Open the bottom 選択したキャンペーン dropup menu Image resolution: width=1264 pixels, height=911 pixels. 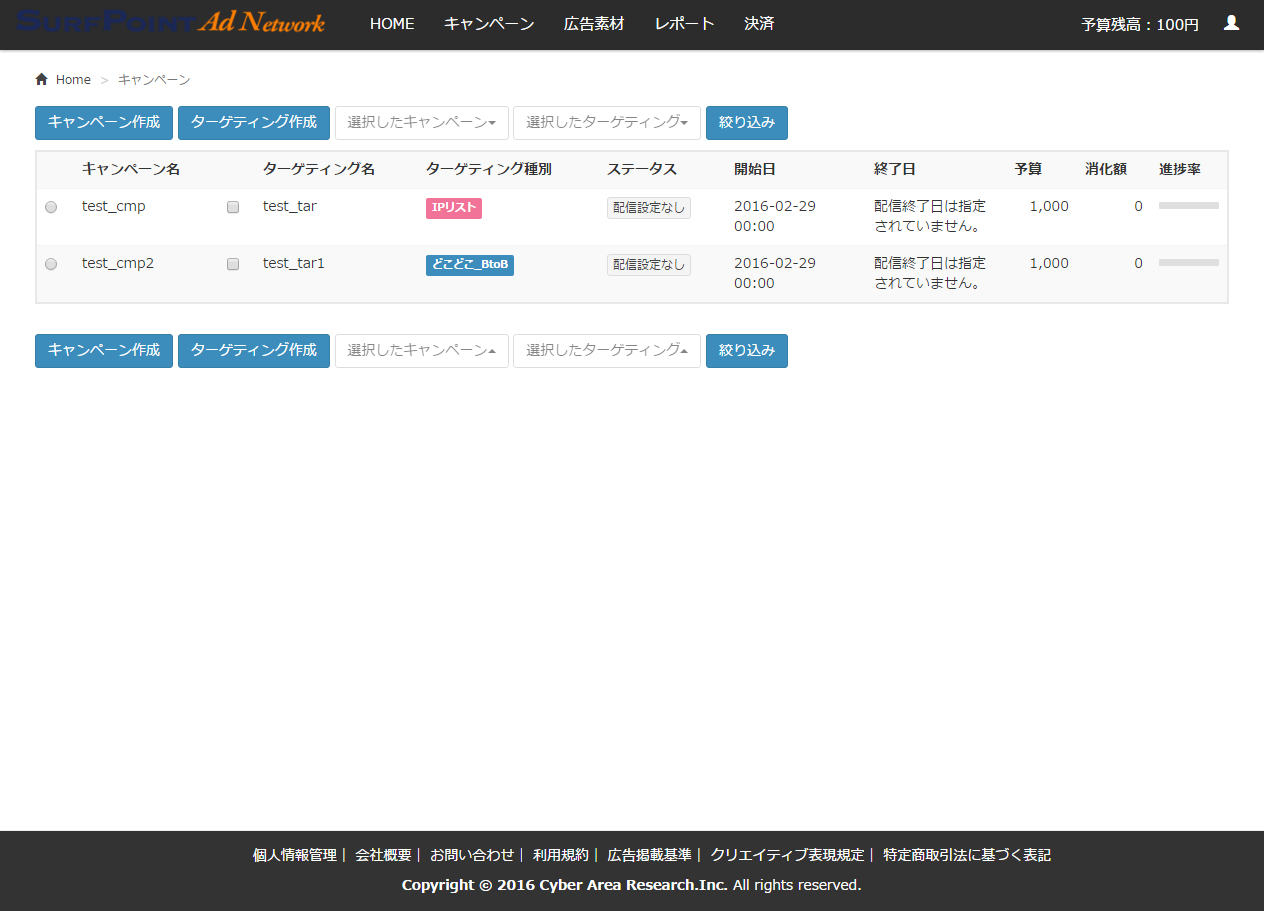tap(421, 351)
